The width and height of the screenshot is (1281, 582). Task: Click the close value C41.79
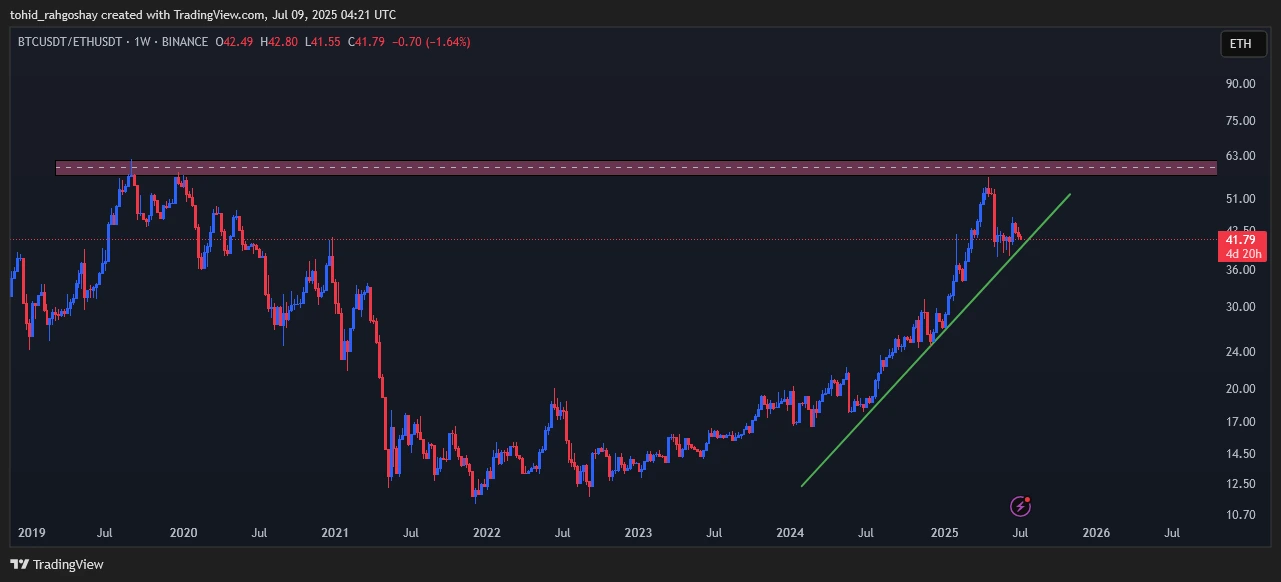(365, 42)
